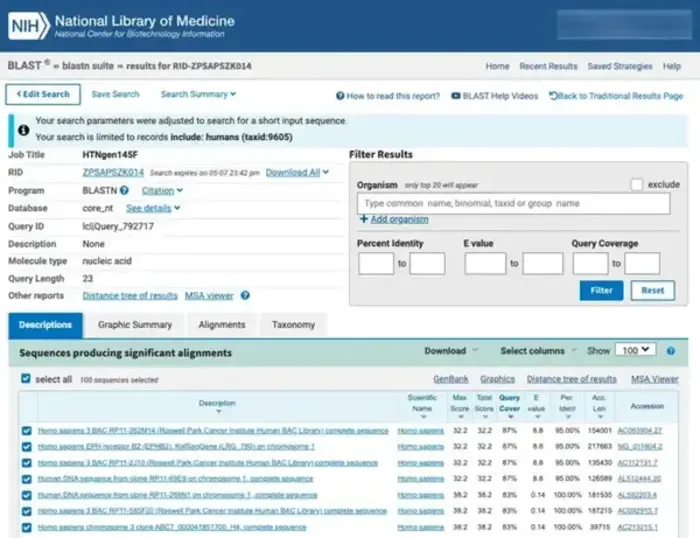Click Percent Identity maximum field
The width and height of the screenshot is (700, 538).
coord(427,263)
